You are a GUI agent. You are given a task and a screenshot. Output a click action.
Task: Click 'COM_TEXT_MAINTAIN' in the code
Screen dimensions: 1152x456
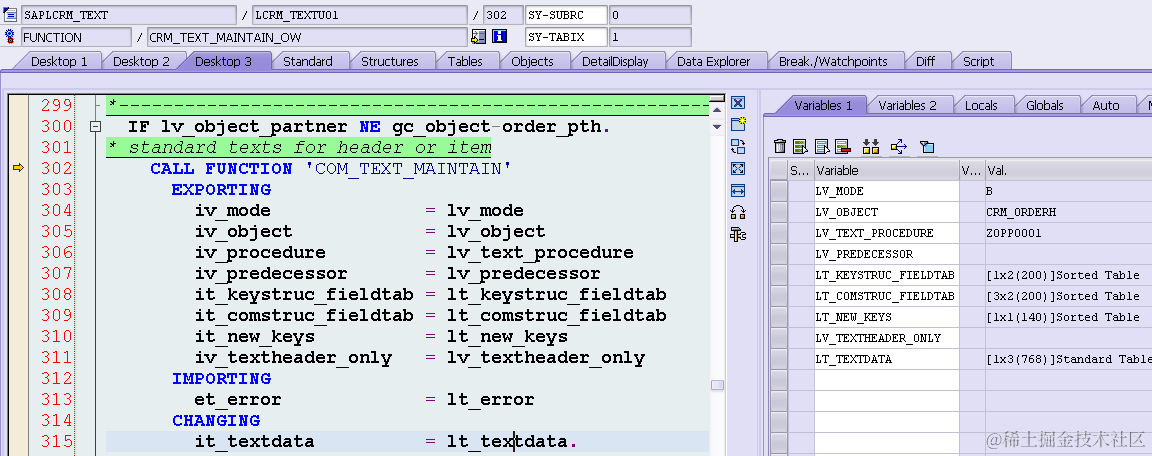tap(408, 169)
